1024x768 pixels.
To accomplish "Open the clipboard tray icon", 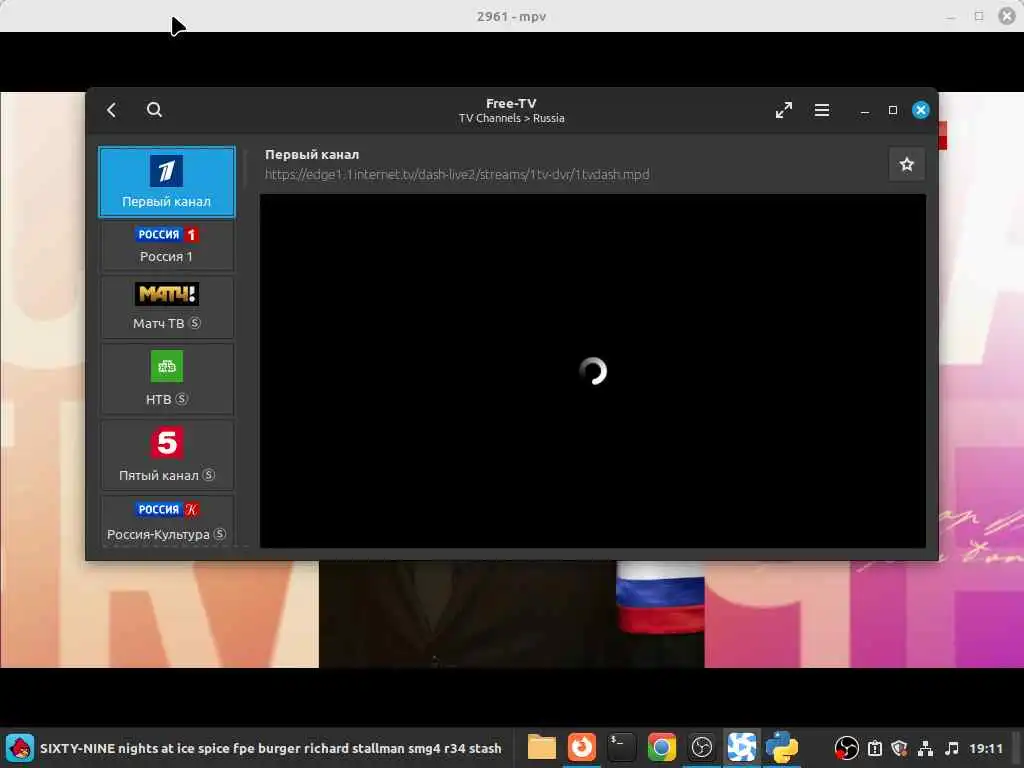I will pos(875,748).
